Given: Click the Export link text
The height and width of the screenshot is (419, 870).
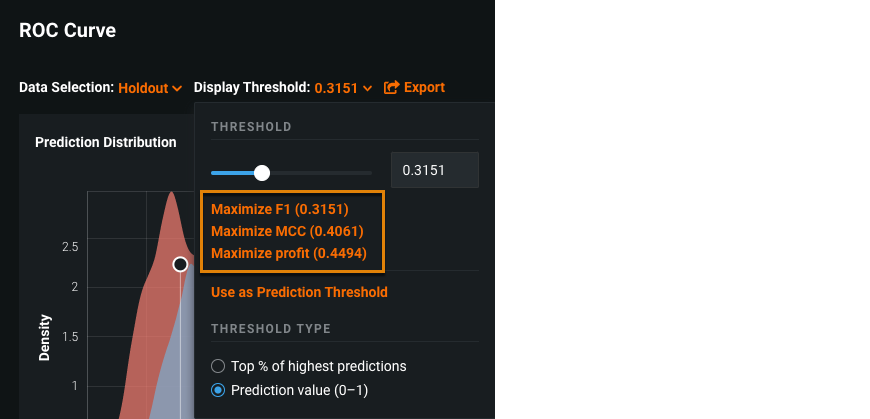Looking at the screenshot, I should coord(424,88).
